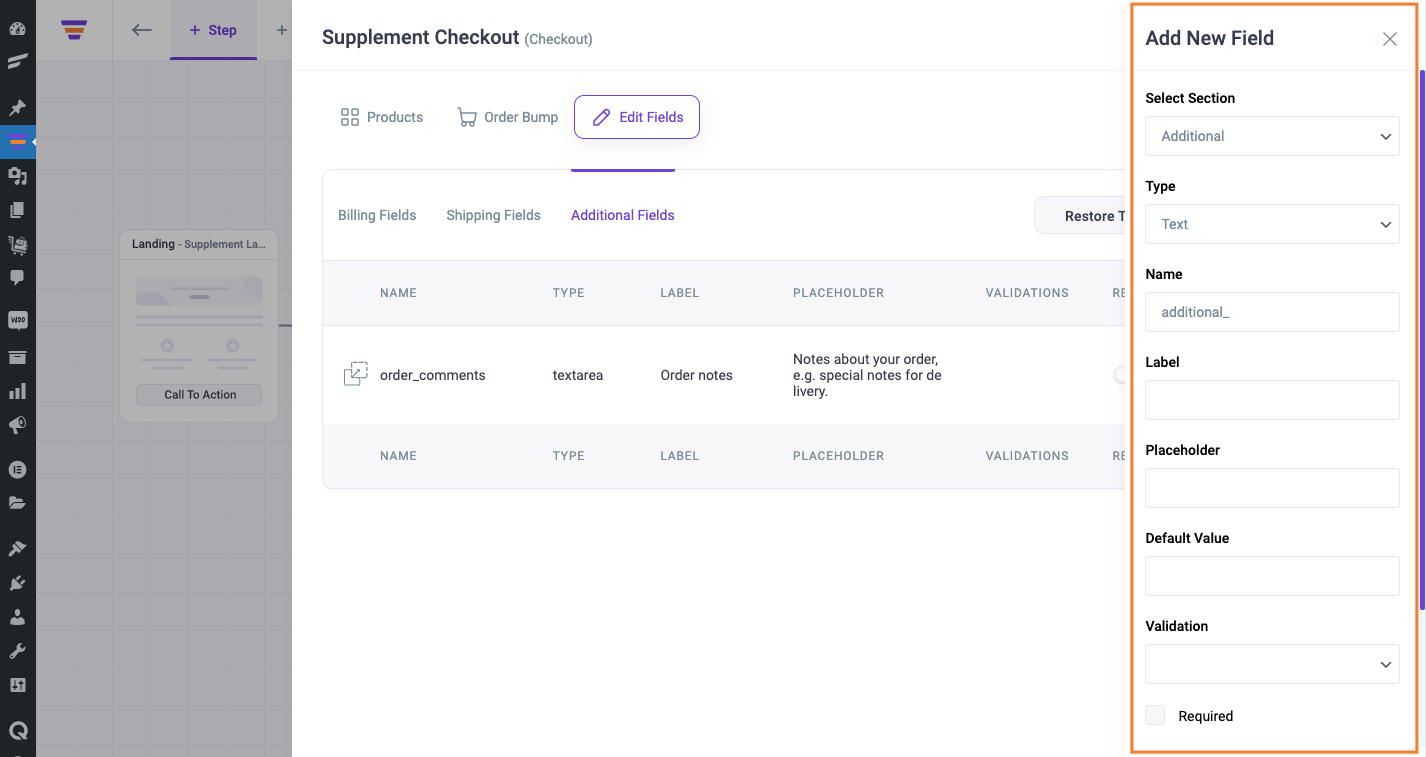Screen dimensions: 1426x757
Task: Open Plugins plug icon
Action: pos(17,582)
